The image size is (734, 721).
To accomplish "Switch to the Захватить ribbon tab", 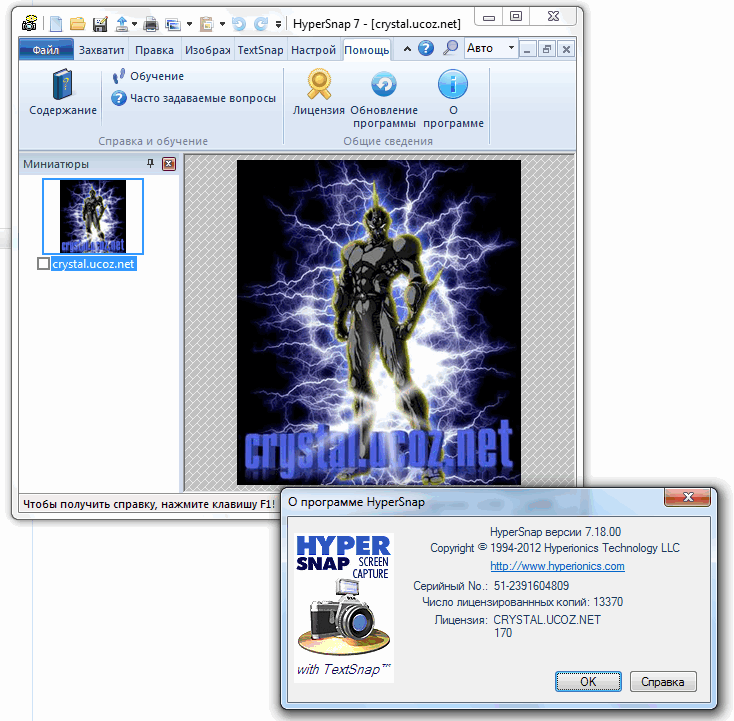I will click(101, 50).
